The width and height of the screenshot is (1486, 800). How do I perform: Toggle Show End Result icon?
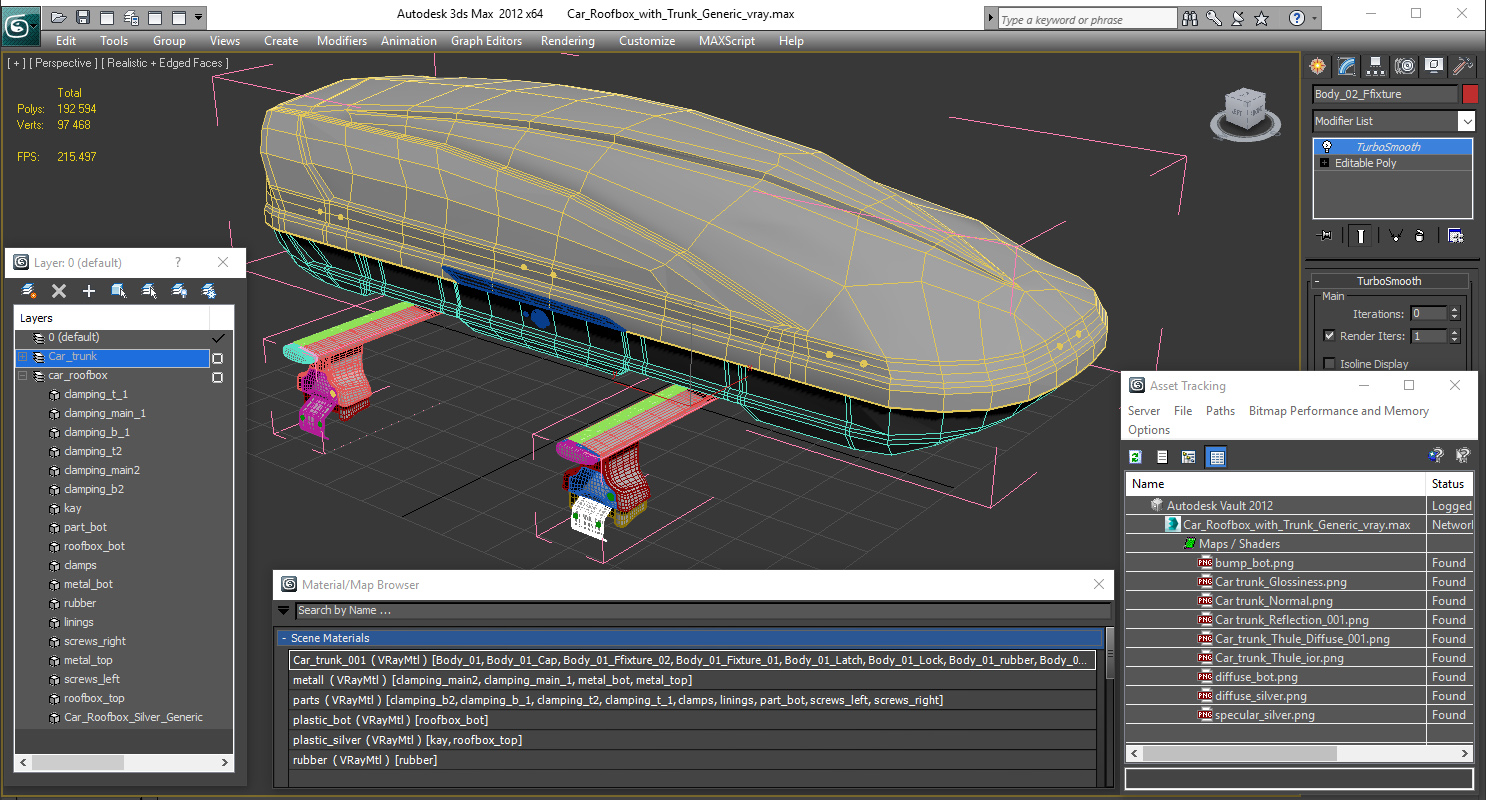click(1360, 236)
